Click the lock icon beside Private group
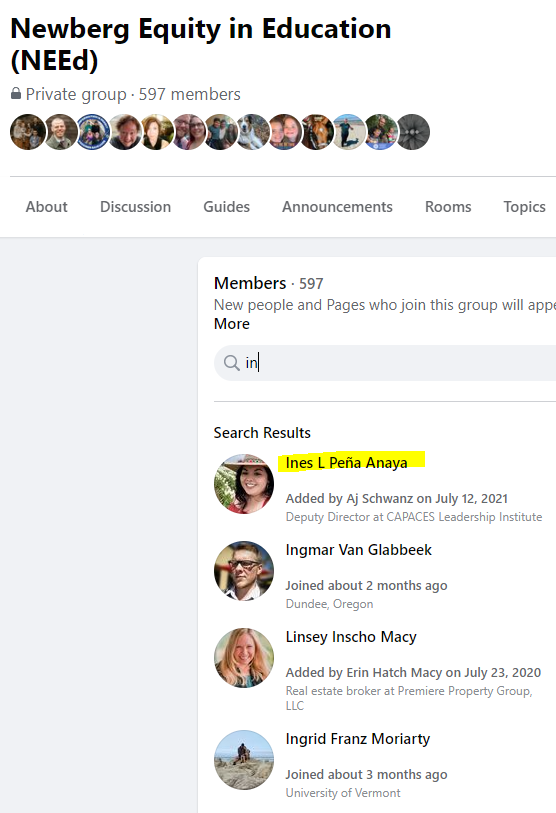 tap(16, 94)
